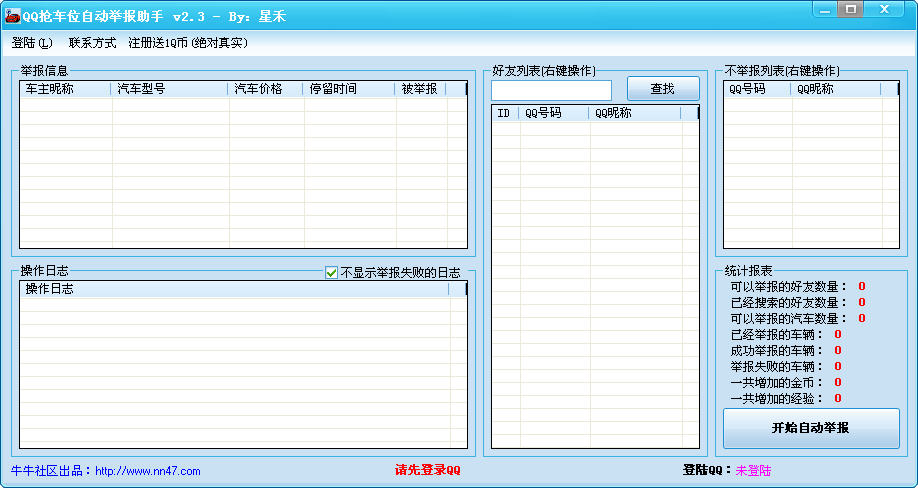This screenshot has width=918, height=488.
Task: Click the 查找 button
Action: tap(663, 89)
